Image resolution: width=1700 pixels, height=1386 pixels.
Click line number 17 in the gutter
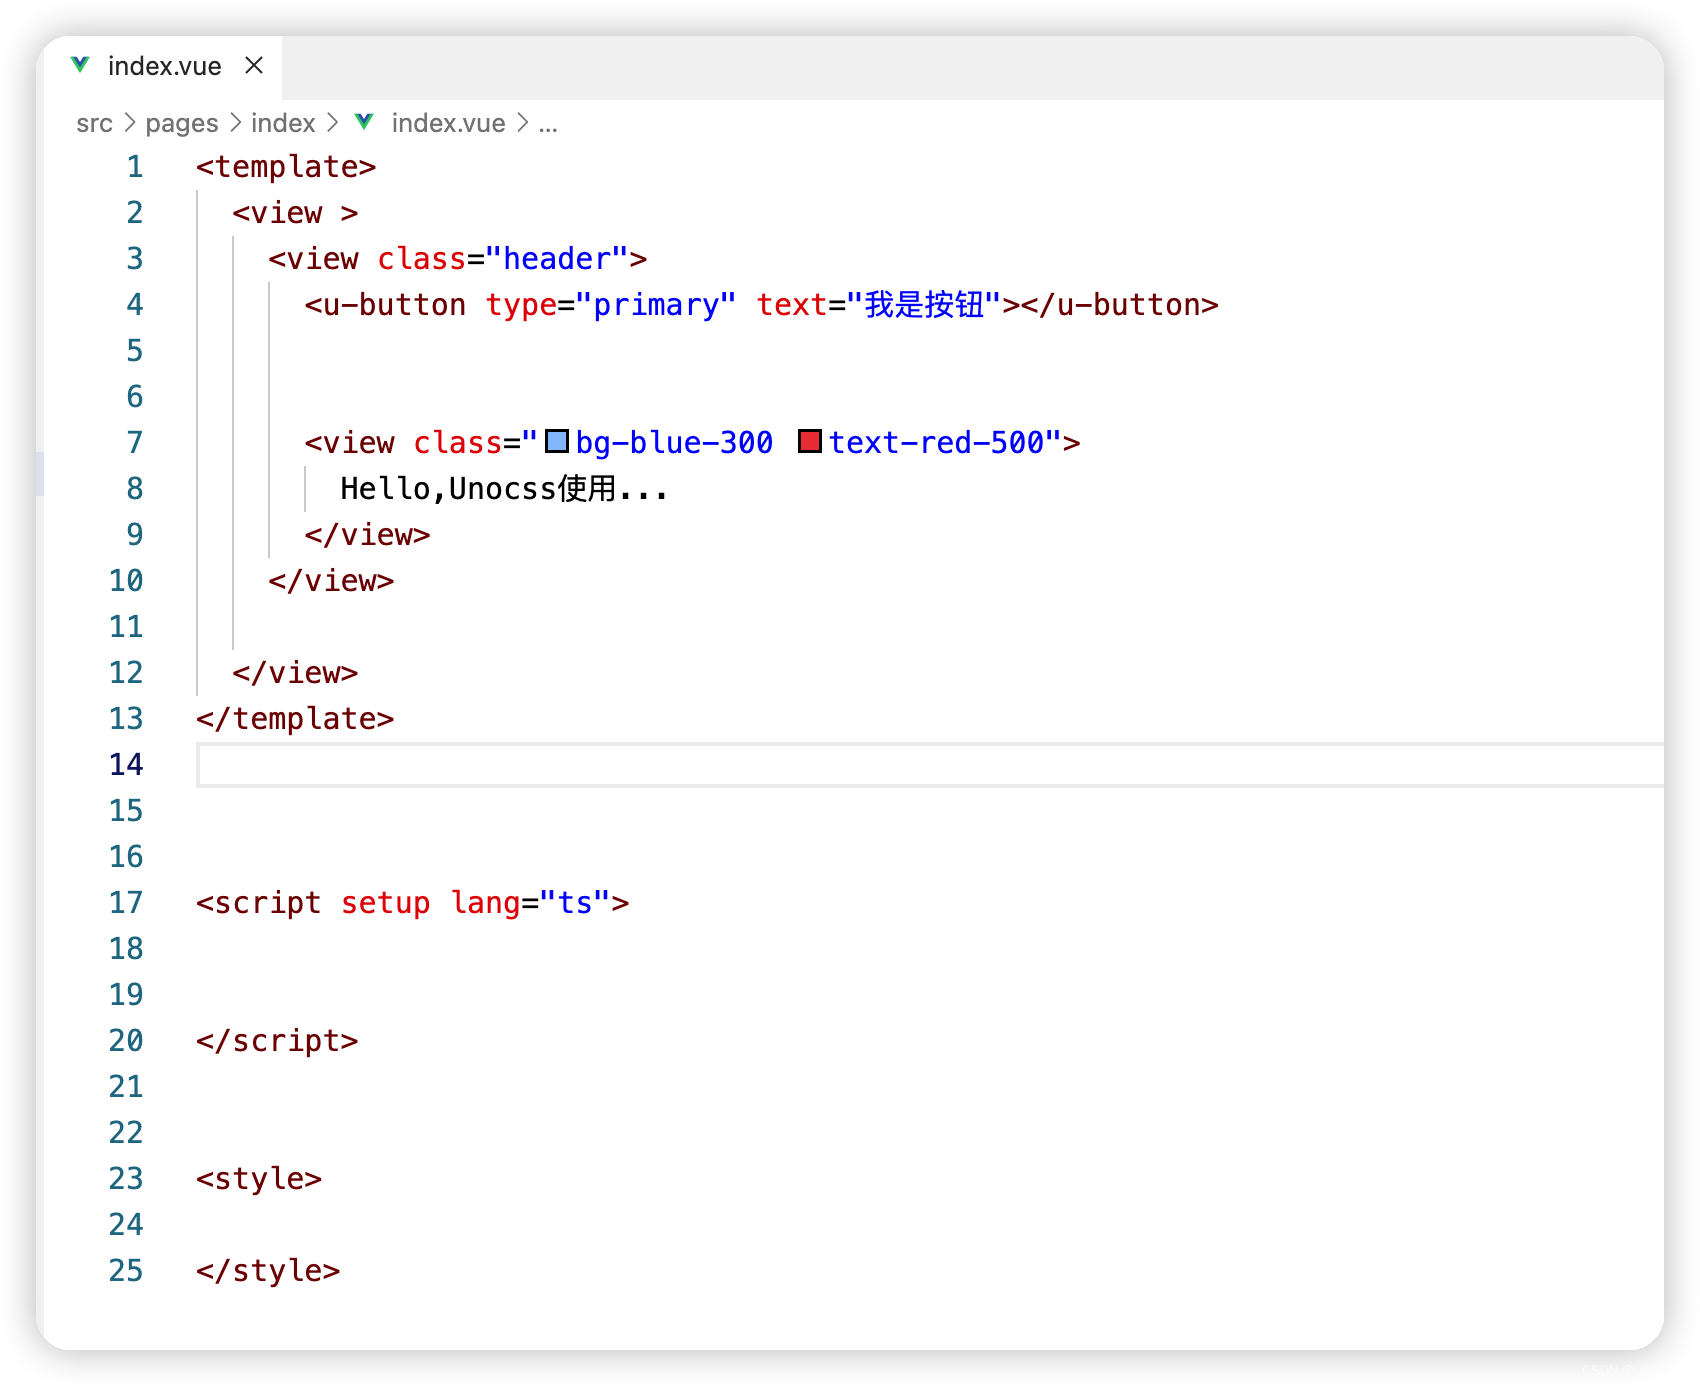point(126,903)
